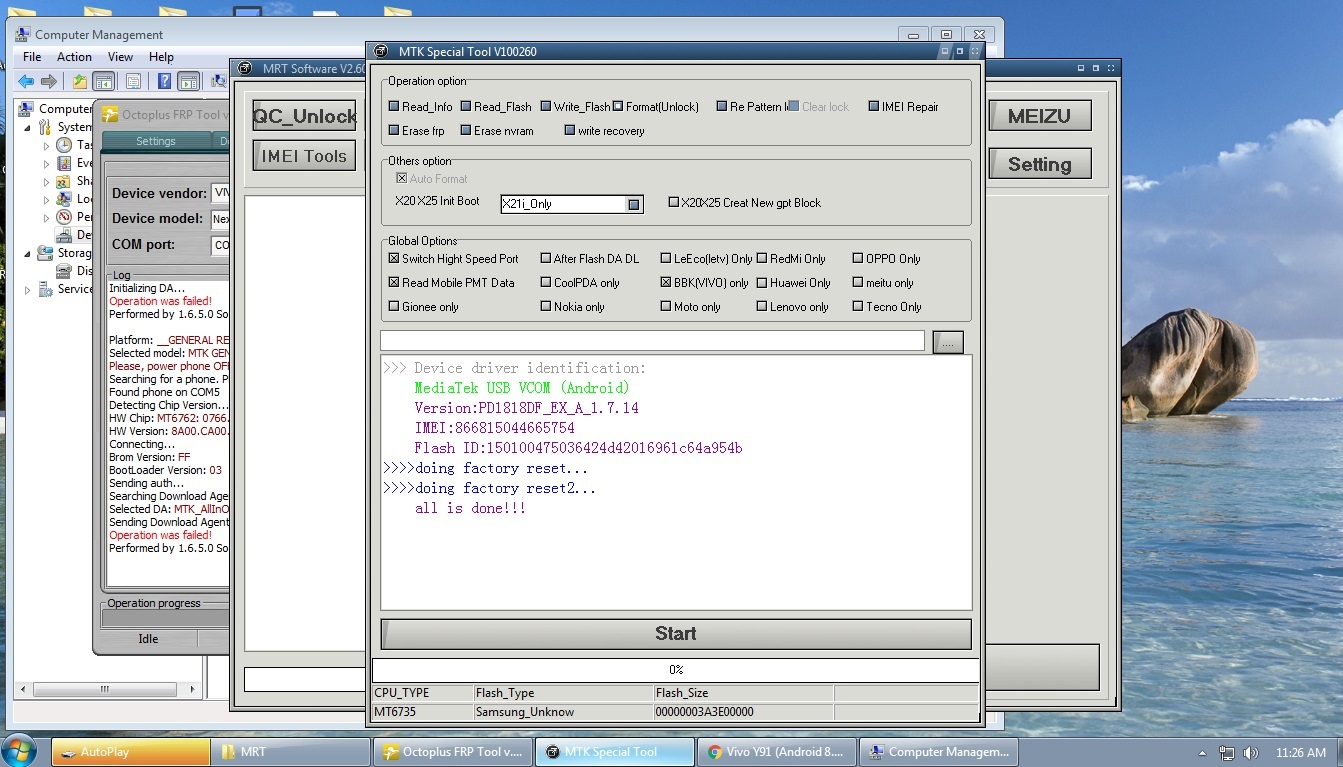Click the Local Users icon in tree
Image resolution: width=1343 pixels, height=767 pixels.
[64, 199]
